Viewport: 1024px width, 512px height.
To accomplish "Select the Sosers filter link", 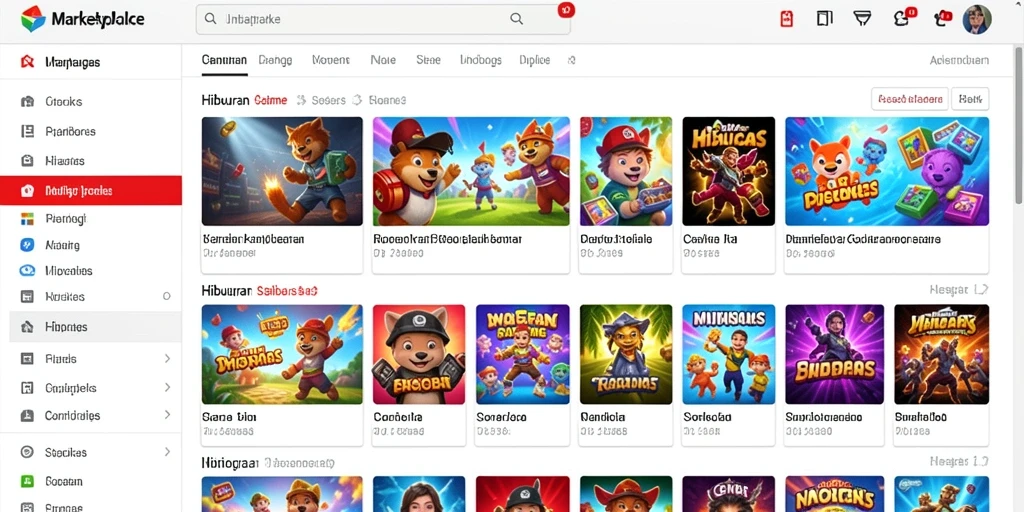I will coord(328,100).
